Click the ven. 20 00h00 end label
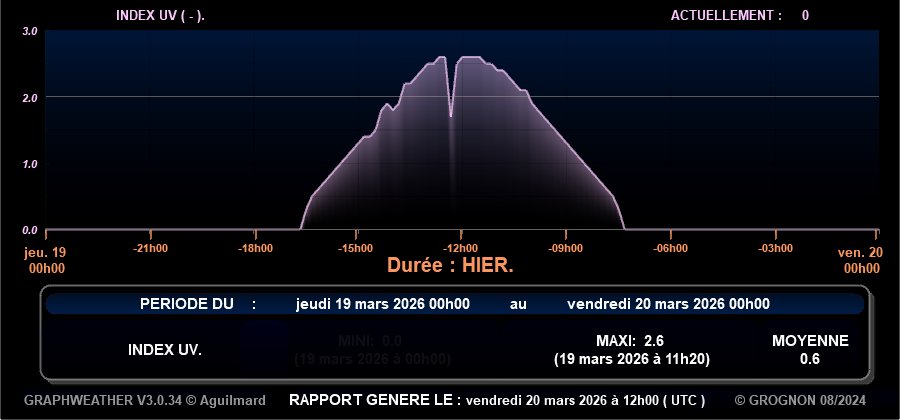 859,260
